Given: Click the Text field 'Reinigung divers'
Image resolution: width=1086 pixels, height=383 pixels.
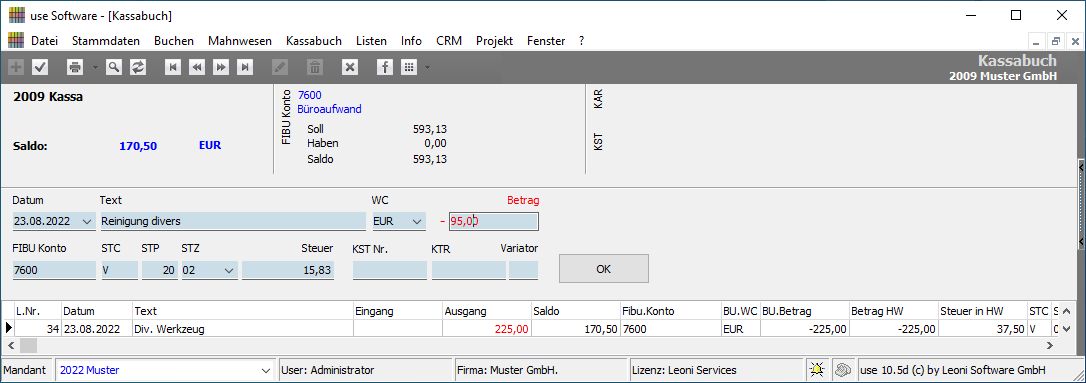Looking at the screenshot, I should [x=233, y=222].
